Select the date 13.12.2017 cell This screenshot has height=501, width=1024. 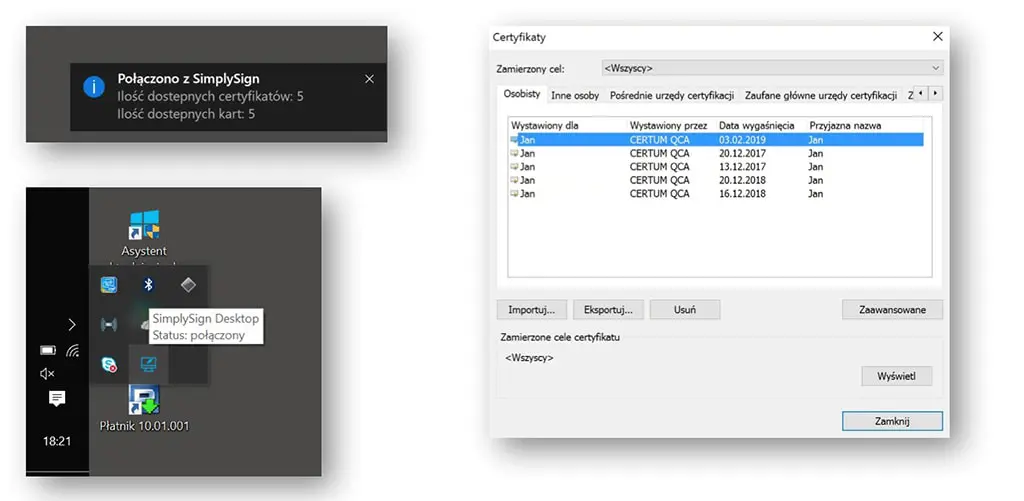[x=743, y=167]
